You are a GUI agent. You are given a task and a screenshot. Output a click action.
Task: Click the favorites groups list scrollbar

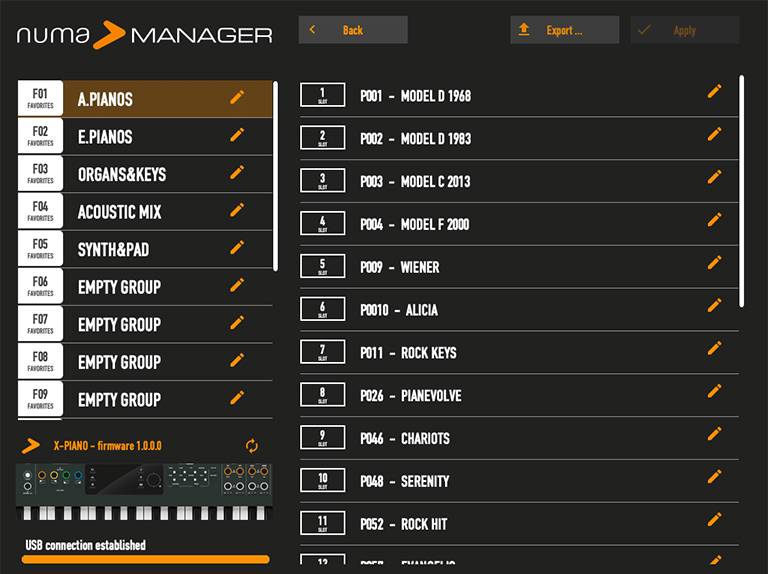point(275,176)
